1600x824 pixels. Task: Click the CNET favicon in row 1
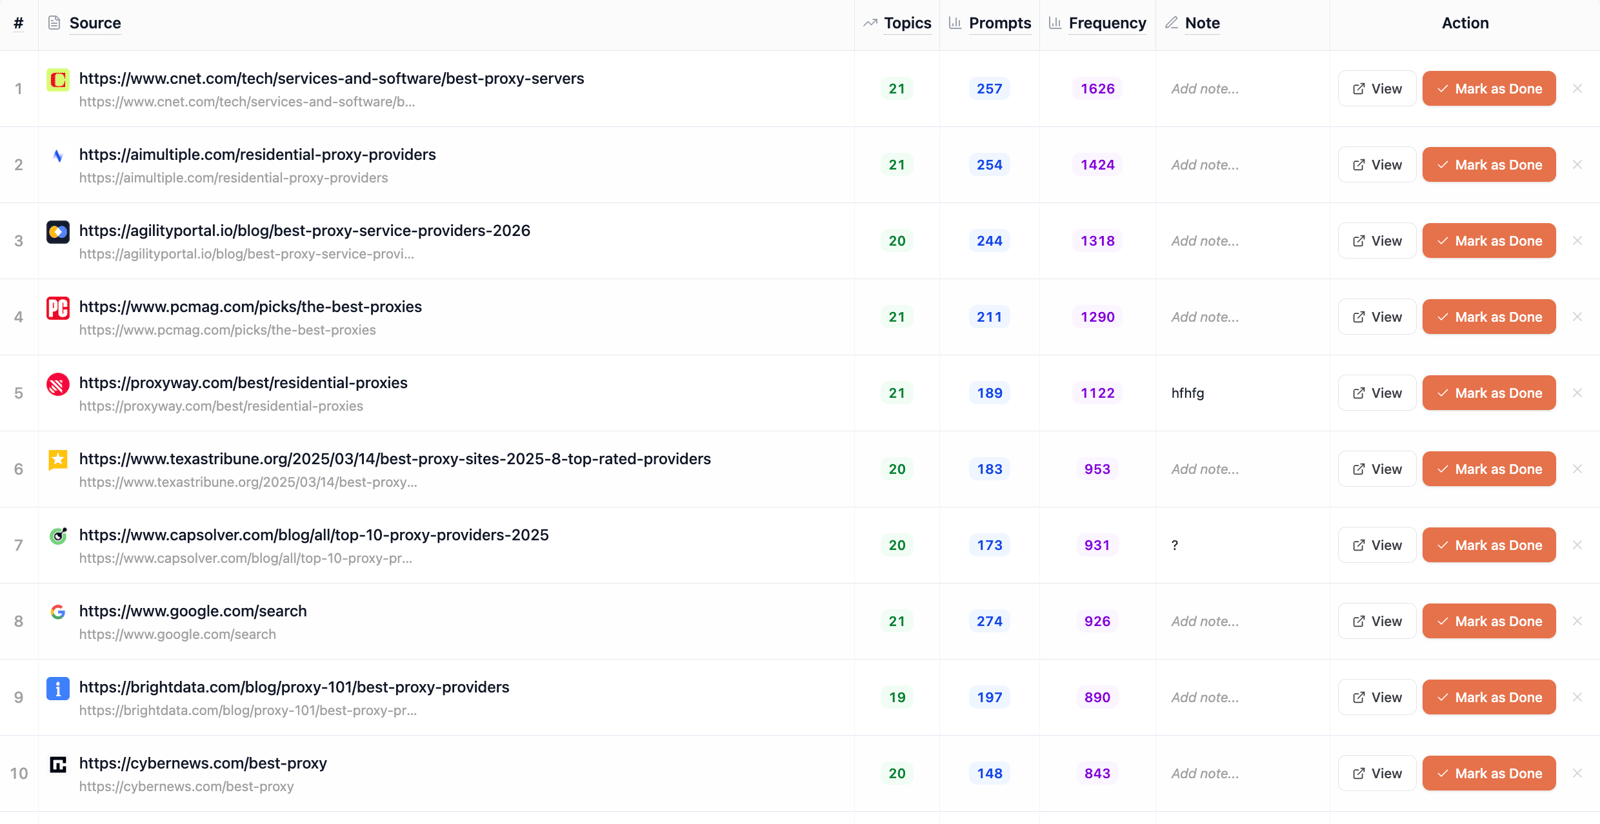click(58, 80)
